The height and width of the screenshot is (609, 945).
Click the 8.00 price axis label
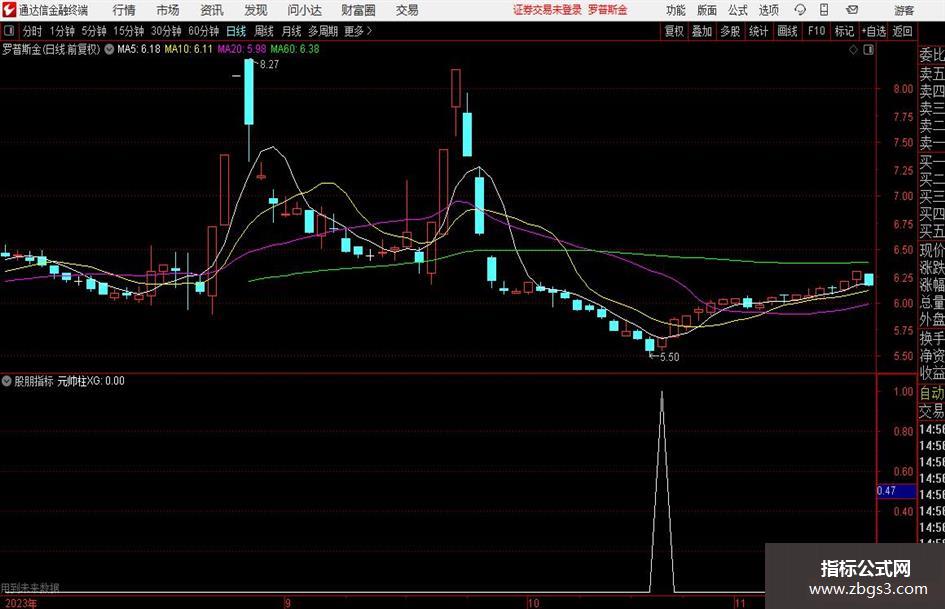(x=903, y=89)
